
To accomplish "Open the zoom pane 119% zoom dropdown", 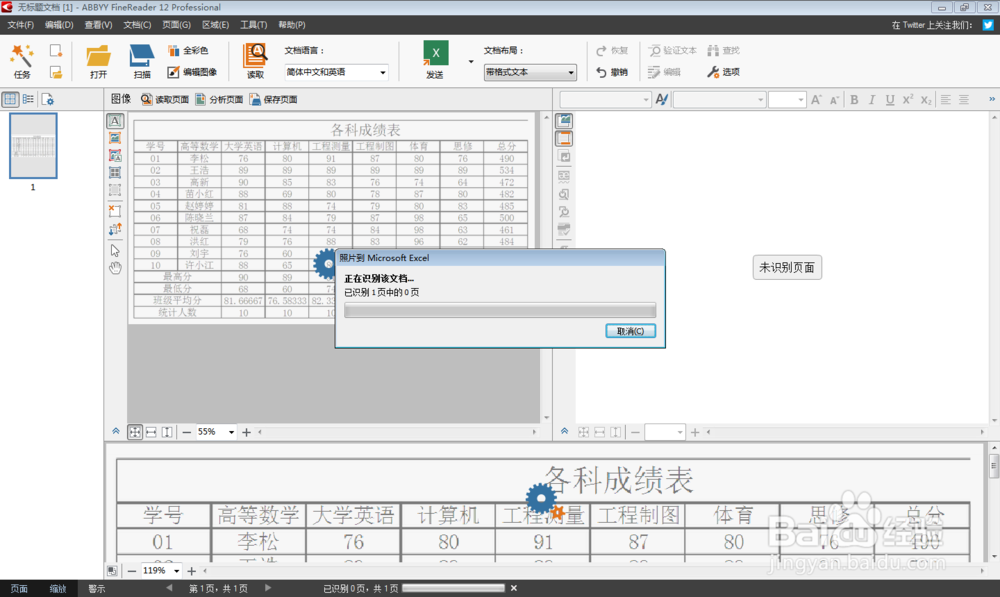I will click(x=176, y=571).
